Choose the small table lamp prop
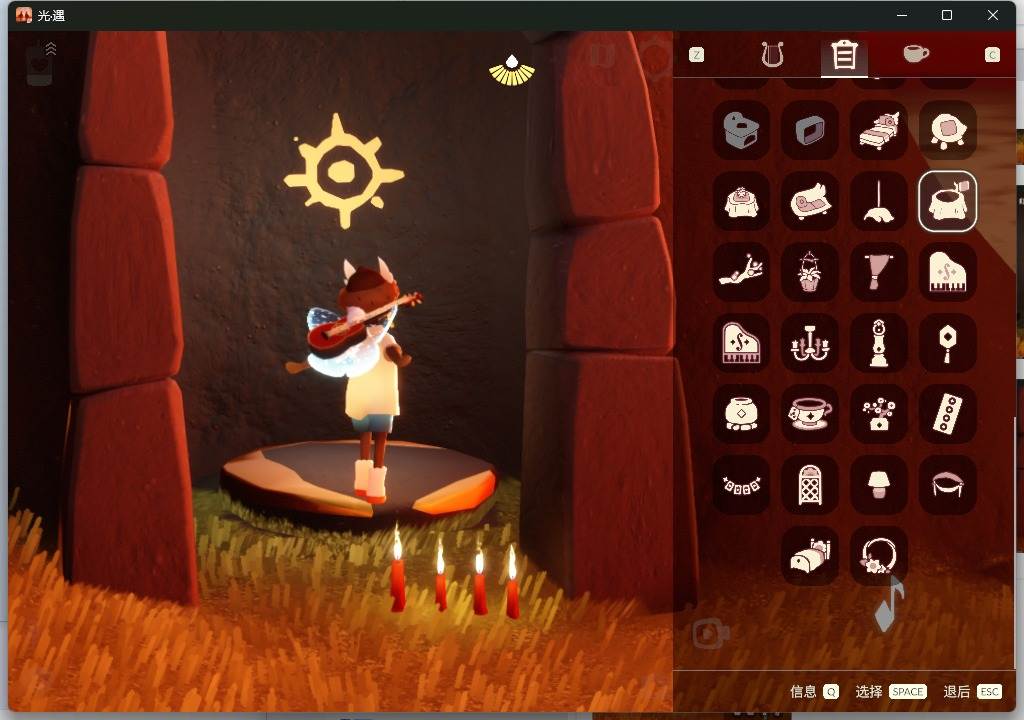1024x720 pixels. (879, 485)
